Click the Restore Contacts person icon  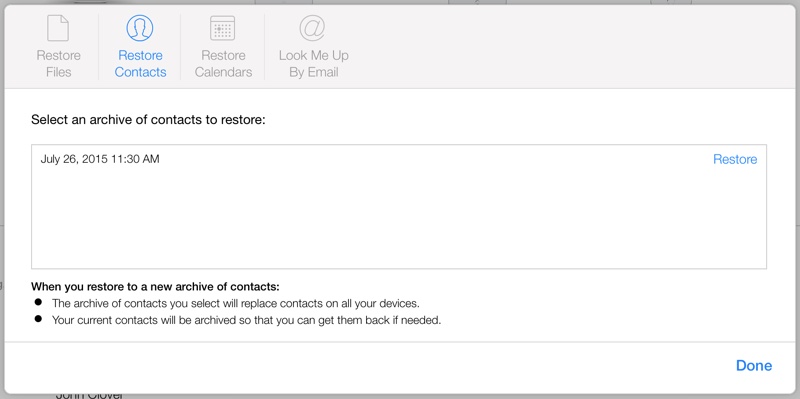click(140, 28)
